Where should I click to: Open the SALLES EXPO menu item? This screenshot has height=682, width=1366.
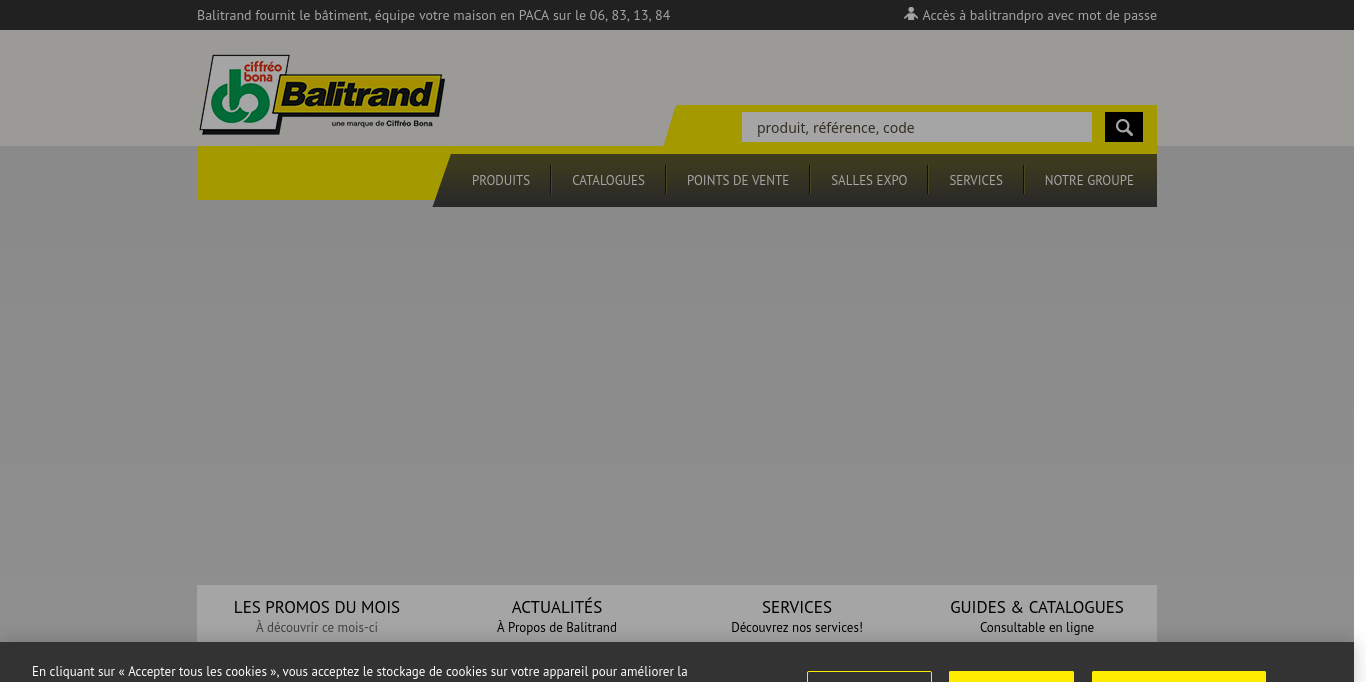869,180
